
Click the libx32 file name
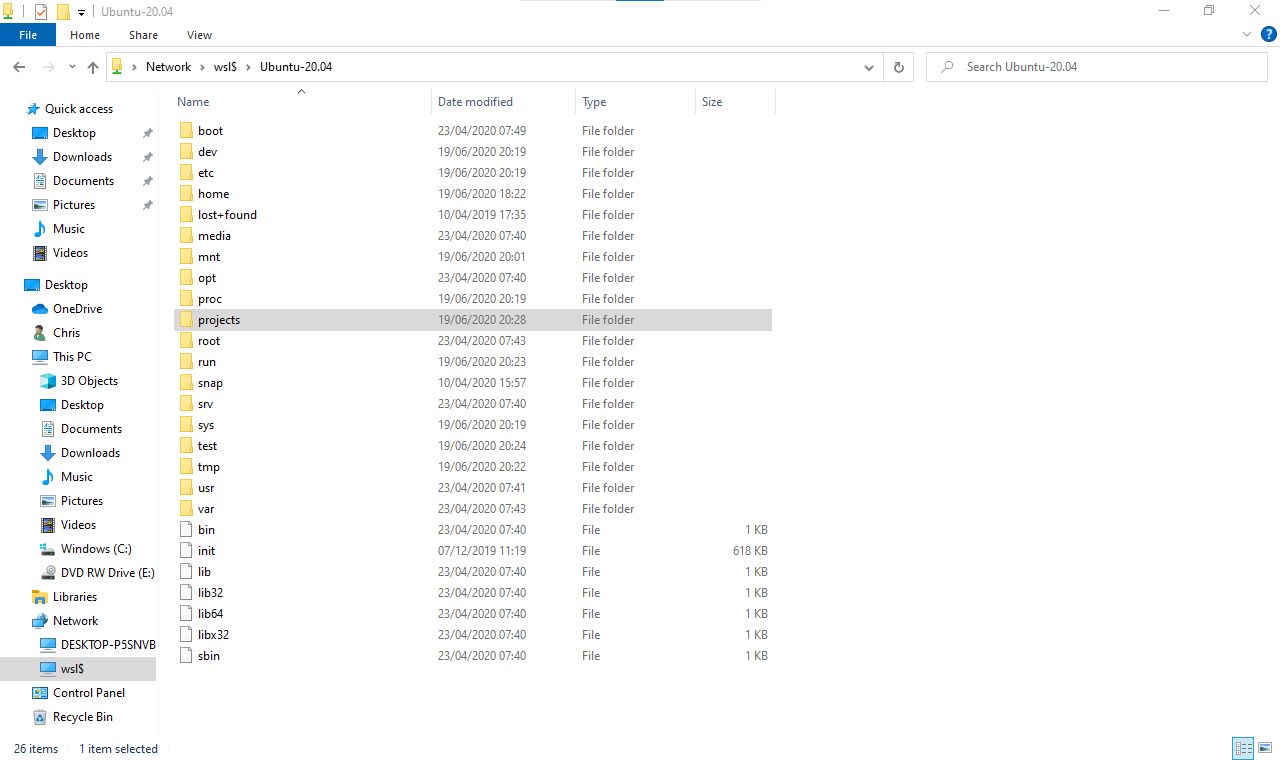pyautogui.click(x=213, y=635)
